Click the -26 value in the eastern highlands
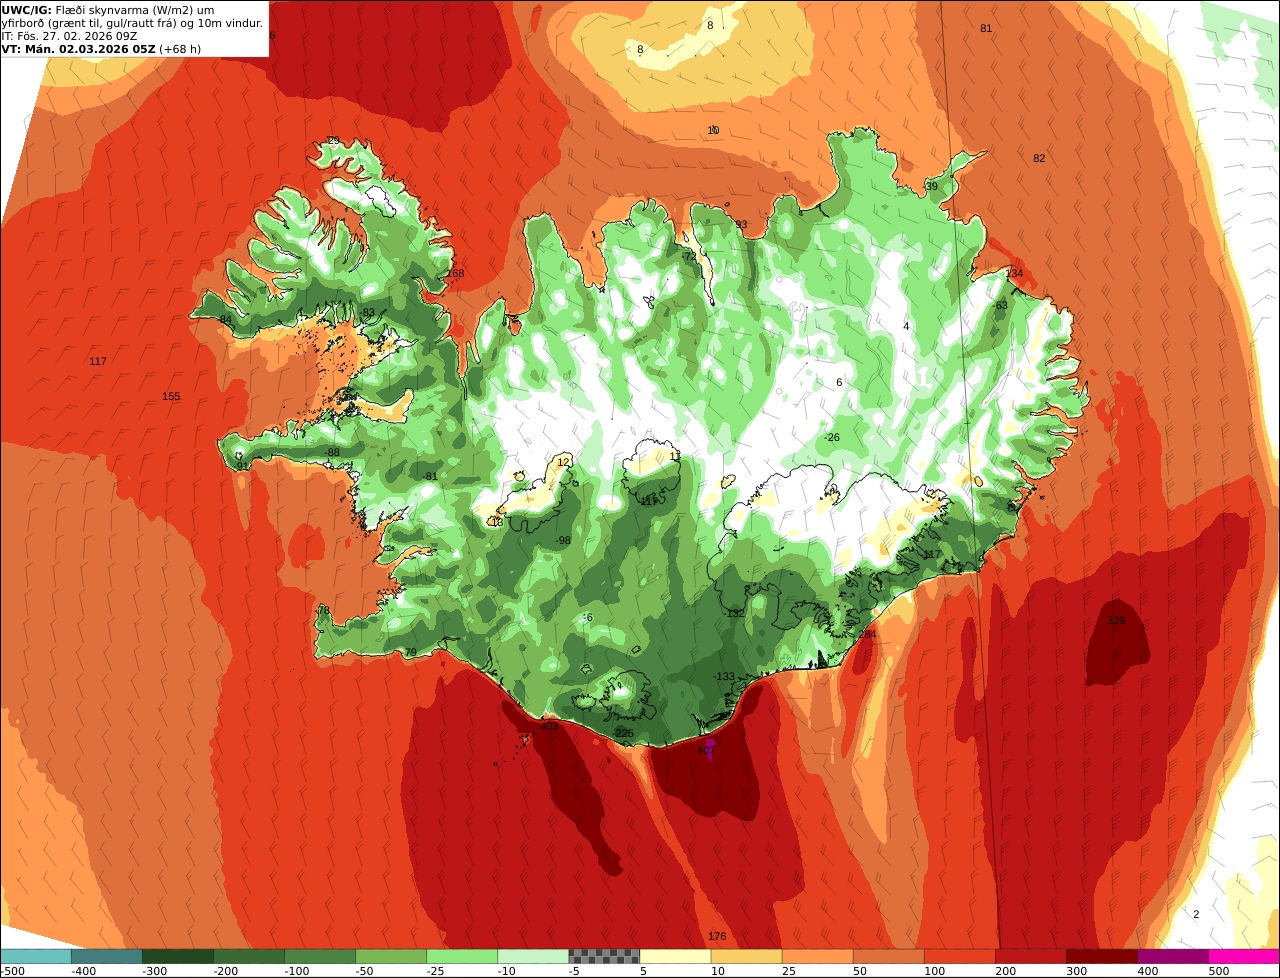This screenshot has width=1280, height=978. (832, 438)
